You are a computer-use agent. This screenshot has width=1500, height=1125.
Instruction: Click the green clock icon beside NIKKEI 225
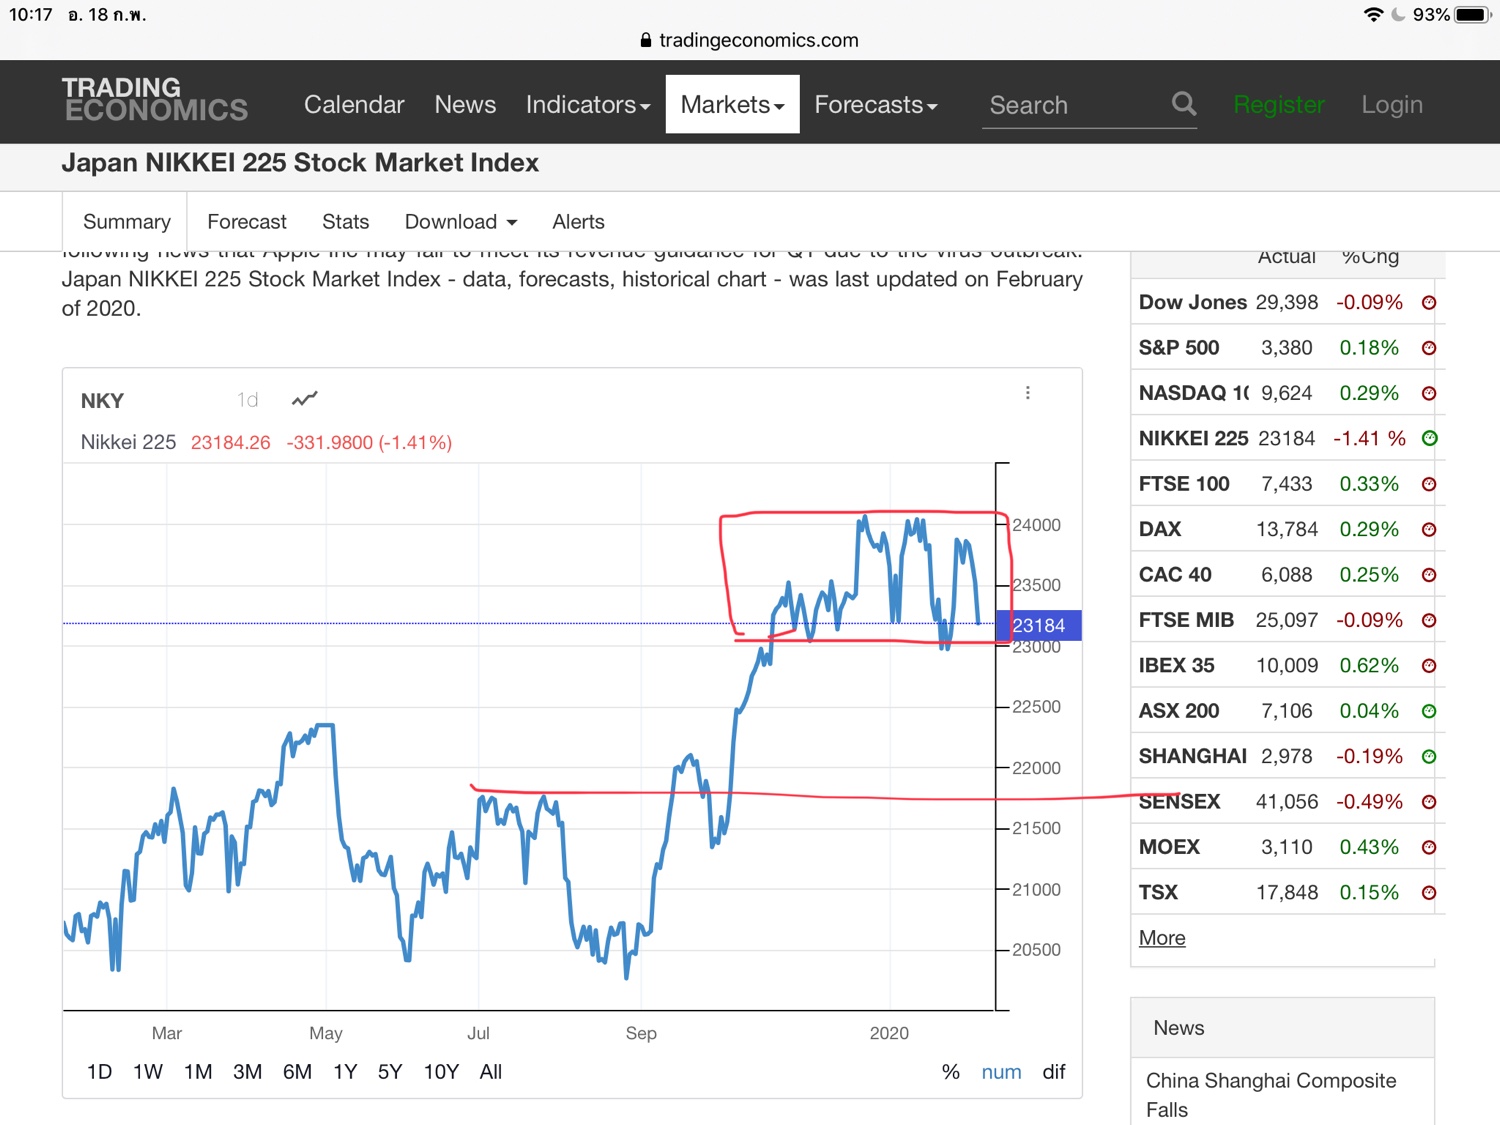(x=1429, y=438)
